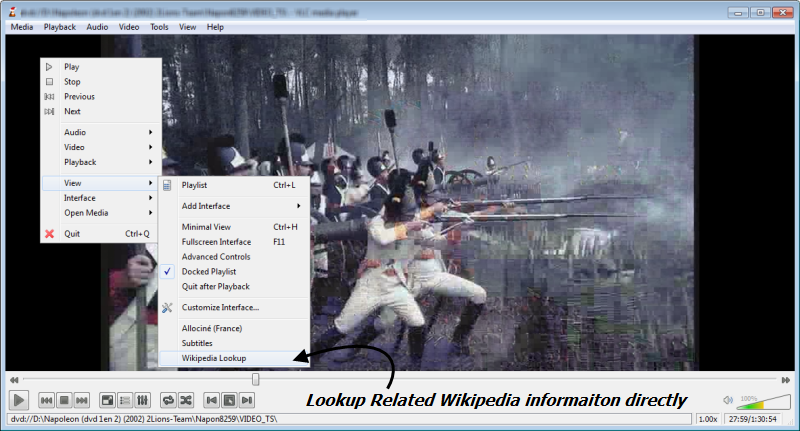Click the dvd:// path status bar text

pos(143,419)
